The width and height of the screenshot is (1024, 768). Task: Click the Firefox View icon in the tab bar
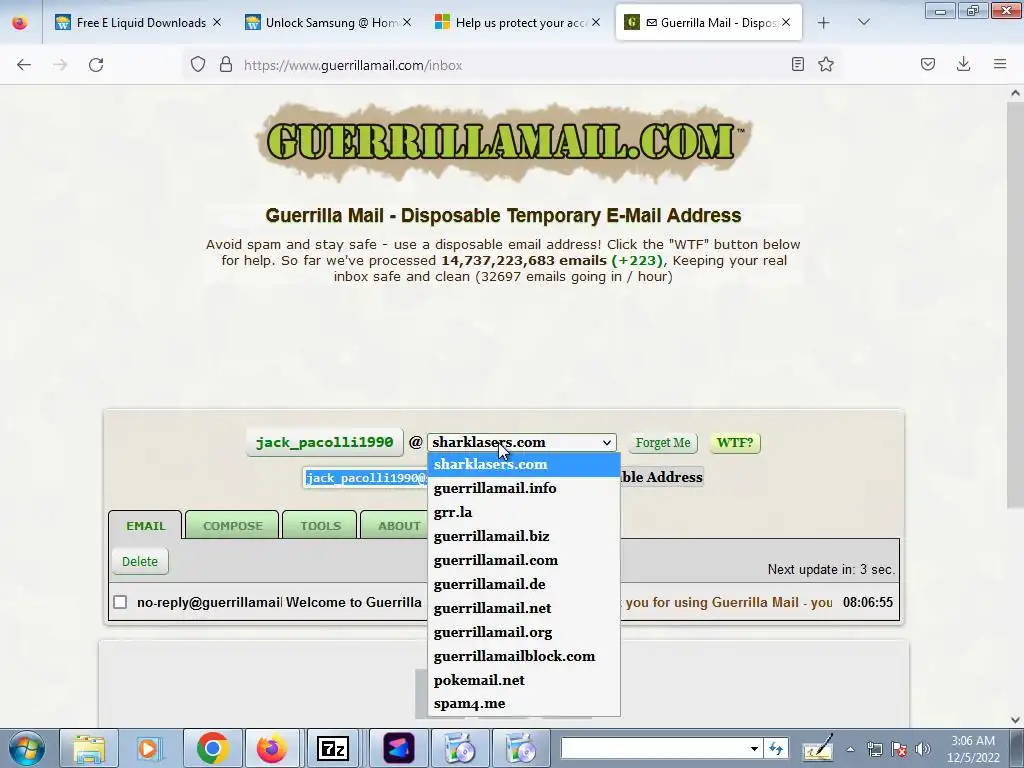coord(20,23)
